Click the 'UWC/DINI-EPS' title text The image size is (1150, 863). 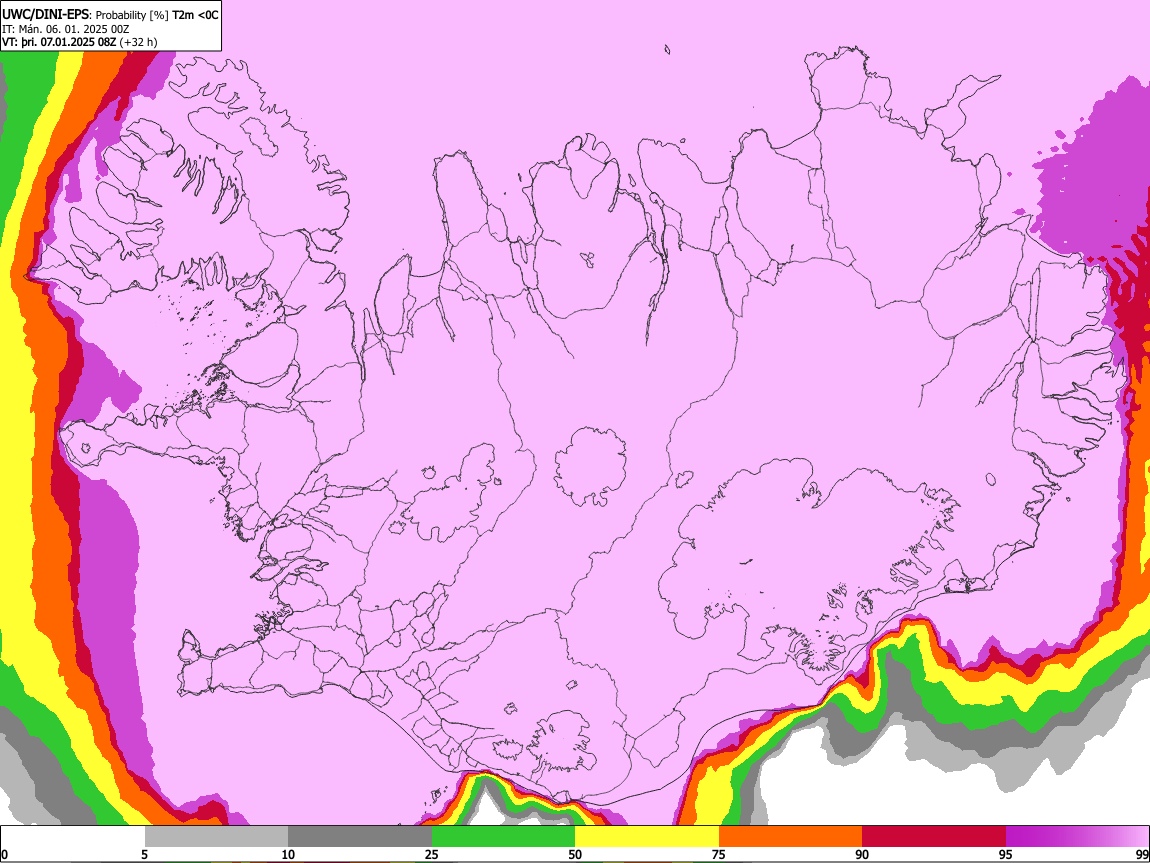pyautogui.click(x=46, y=14)
